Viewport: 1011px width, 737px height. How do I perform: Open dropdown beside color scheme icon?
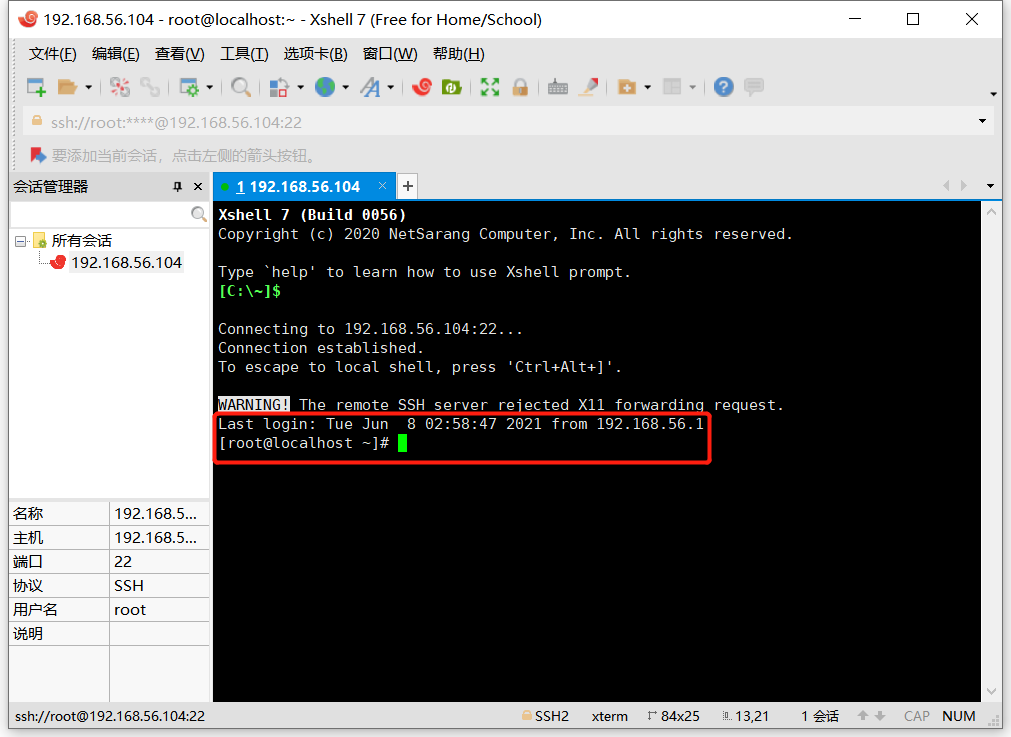300,87
